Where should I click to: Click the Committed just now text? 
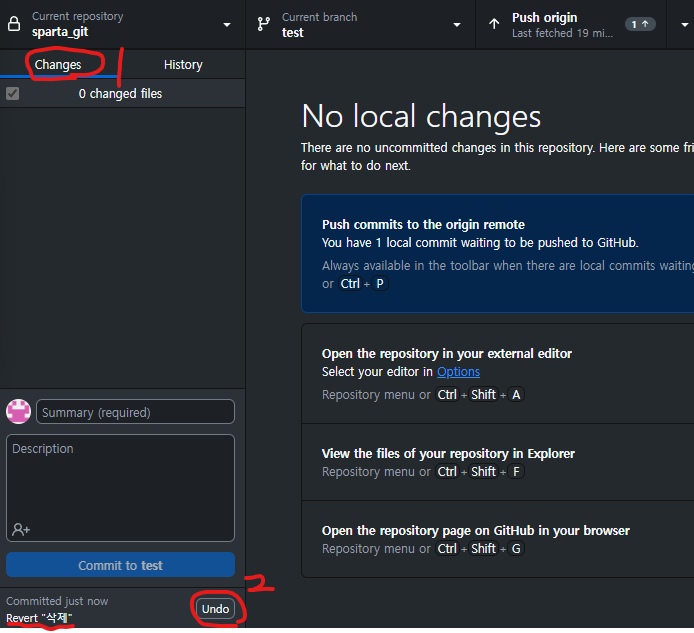point(57,601)
